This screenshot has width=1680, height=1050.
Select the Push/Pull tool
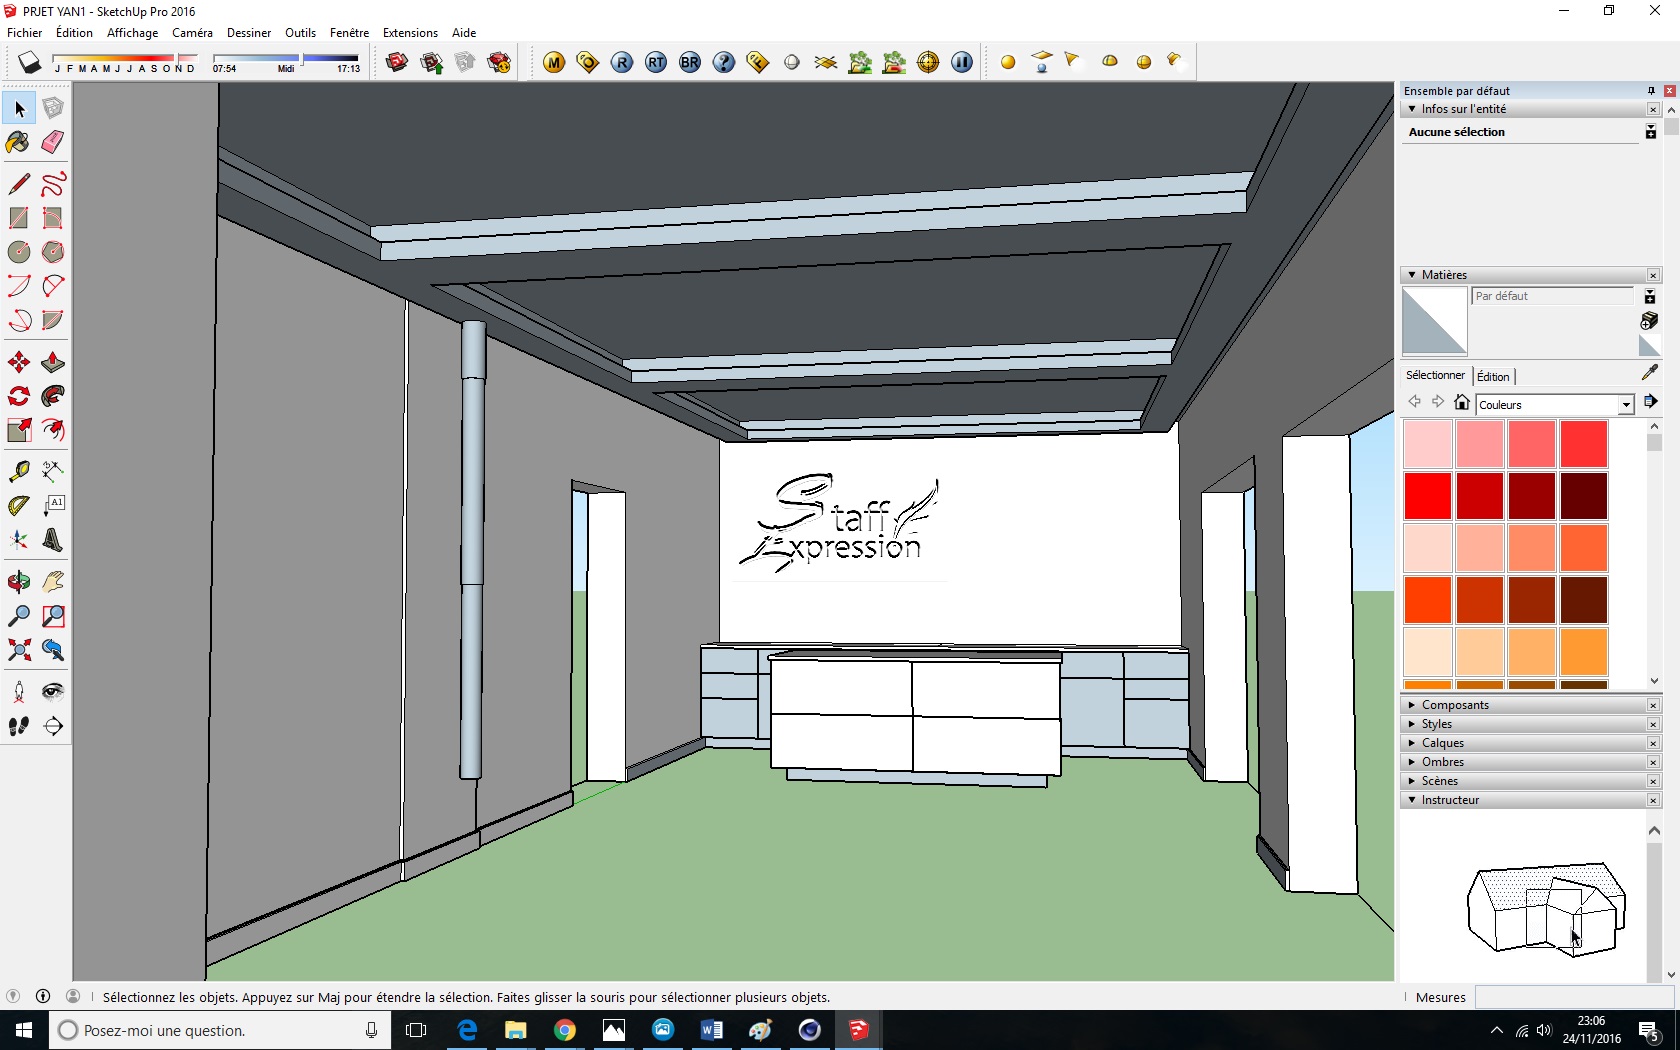click(x=53, y=362)
